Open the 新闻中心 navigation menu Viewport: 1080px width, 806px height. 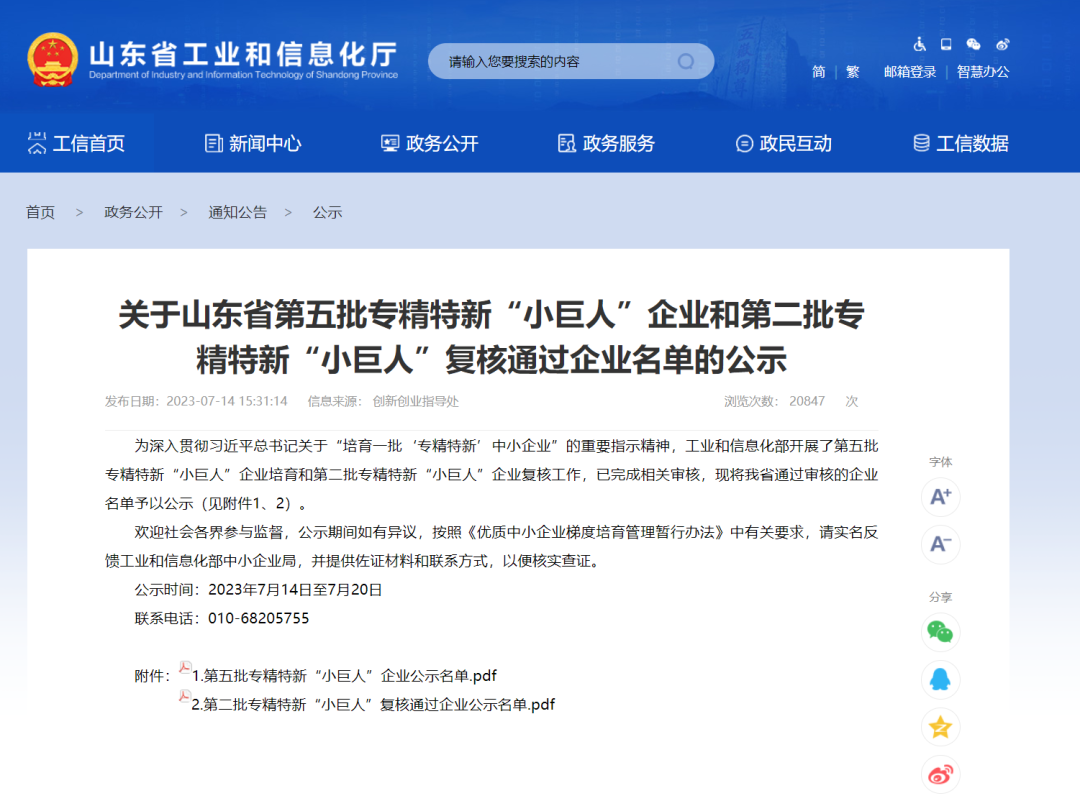coord(253,144)
